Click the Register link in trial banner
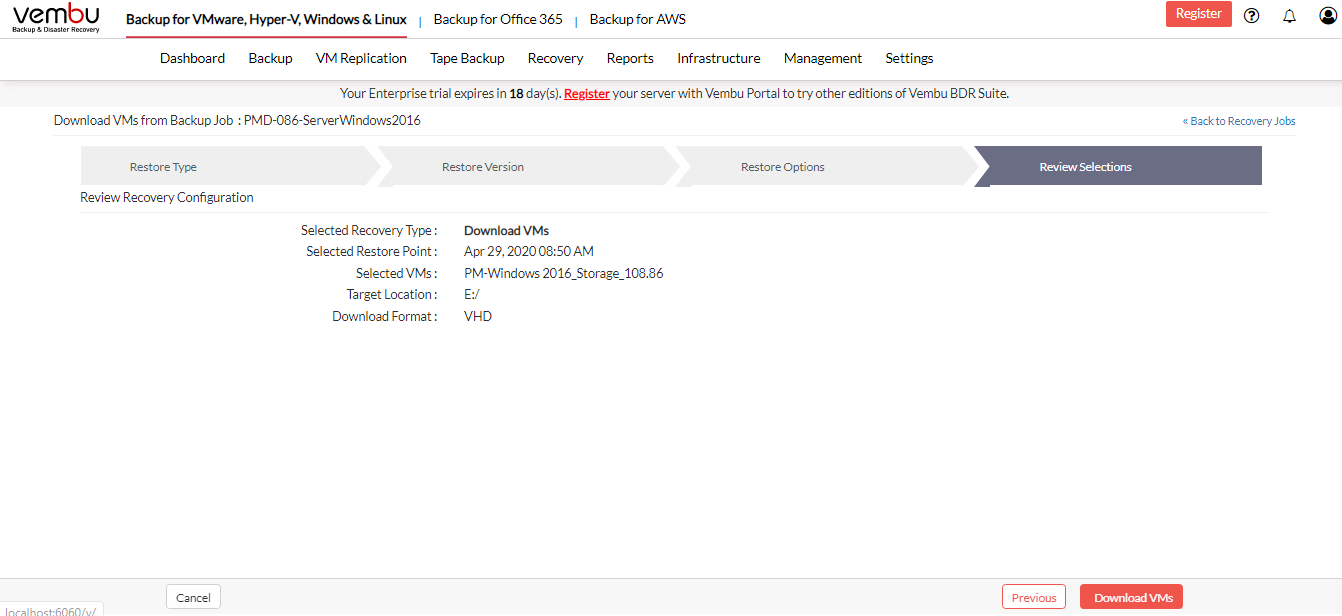 pos(587,94)
